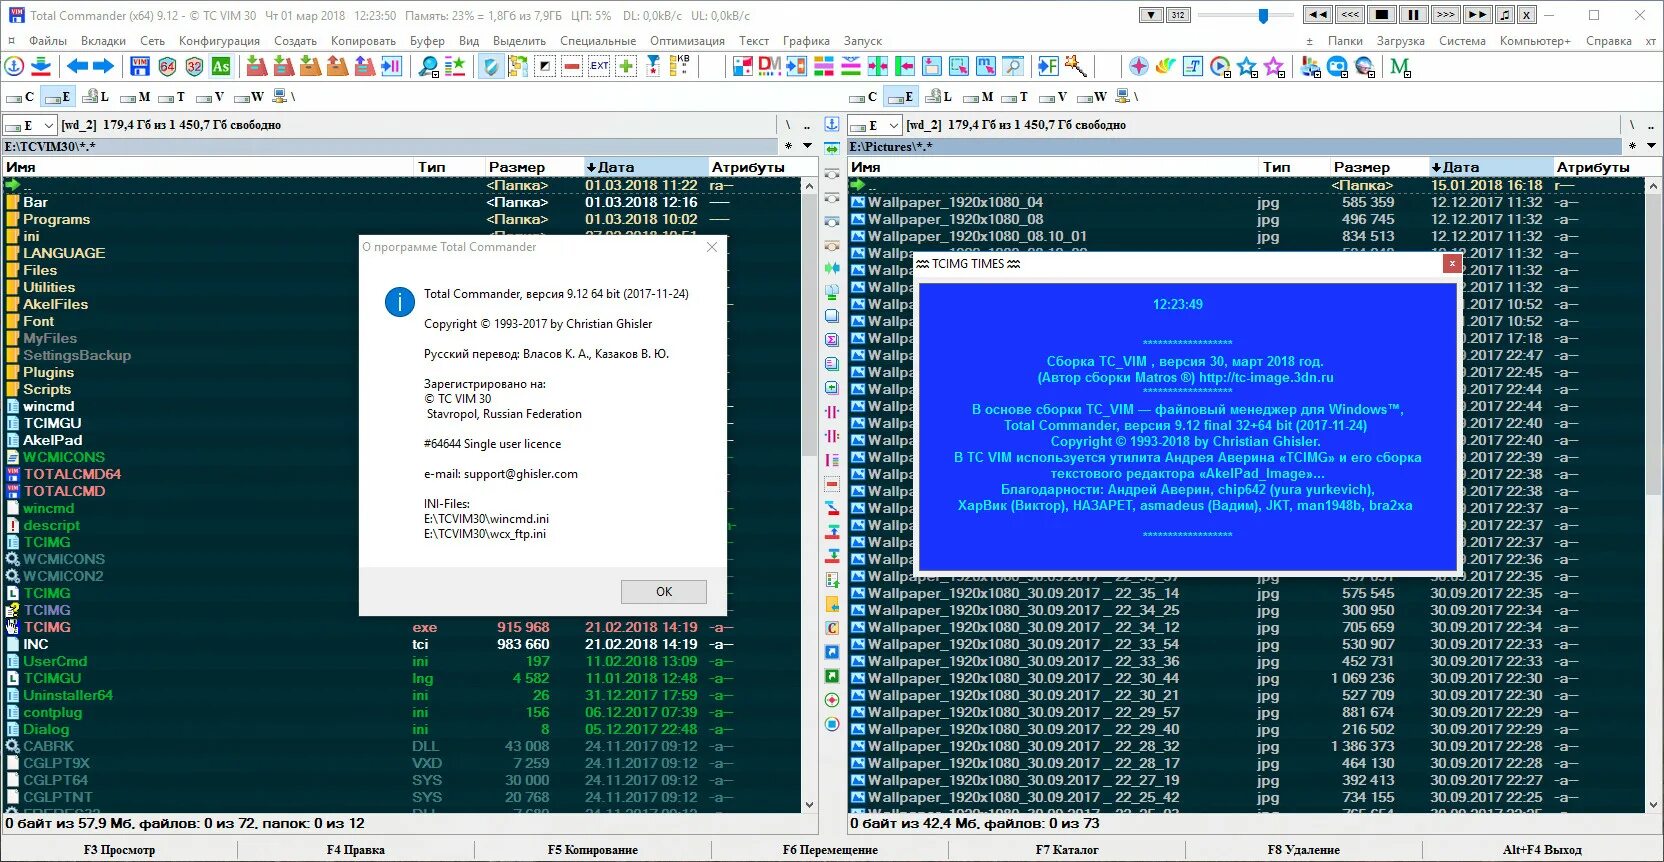Click the red download arrow toolbar icon
The image size is (1664, 862).
click(x=41, y=67)
